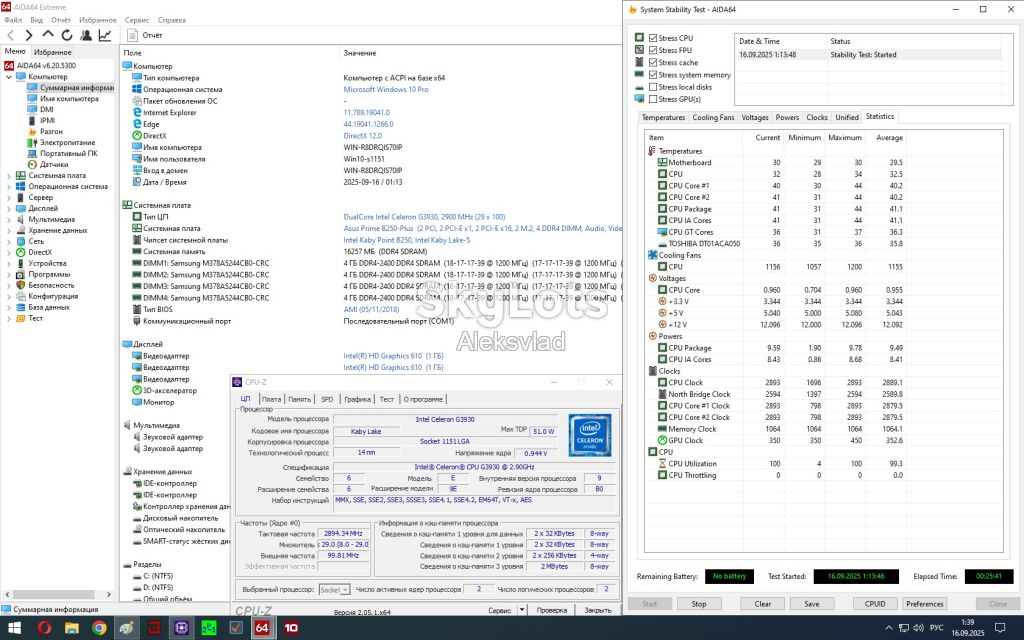Expand the Системная плата tree node

coord(8,176)
